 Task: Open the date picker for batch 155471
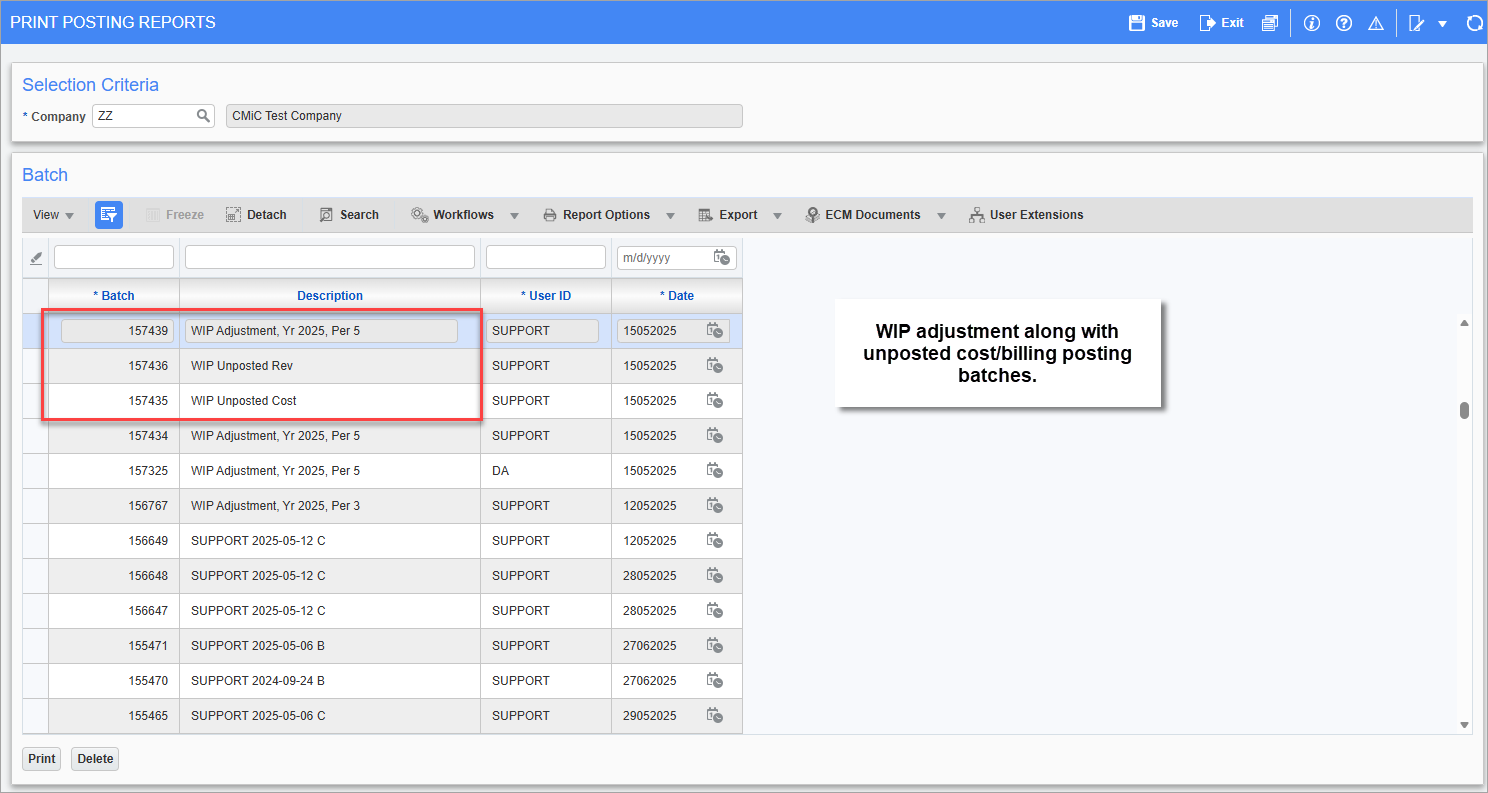(715, 646)
